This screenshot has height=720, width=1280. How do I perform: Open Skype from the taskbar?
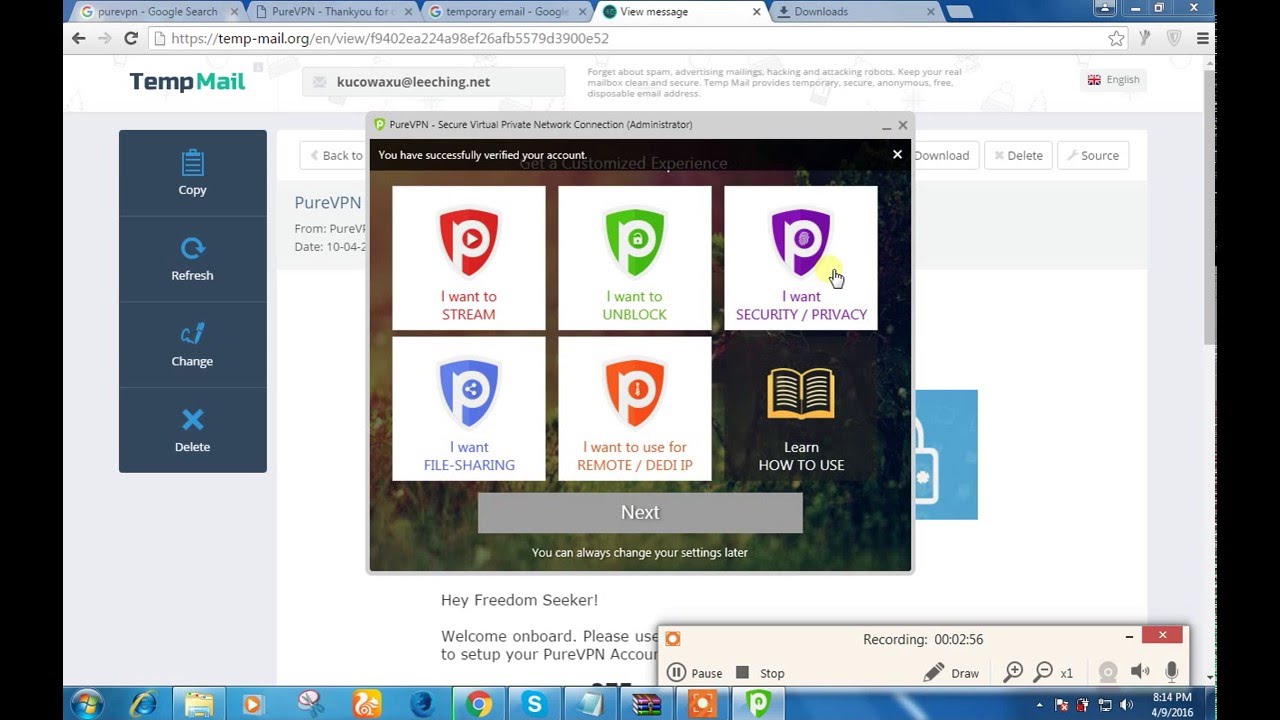click(x=534, y=704)
